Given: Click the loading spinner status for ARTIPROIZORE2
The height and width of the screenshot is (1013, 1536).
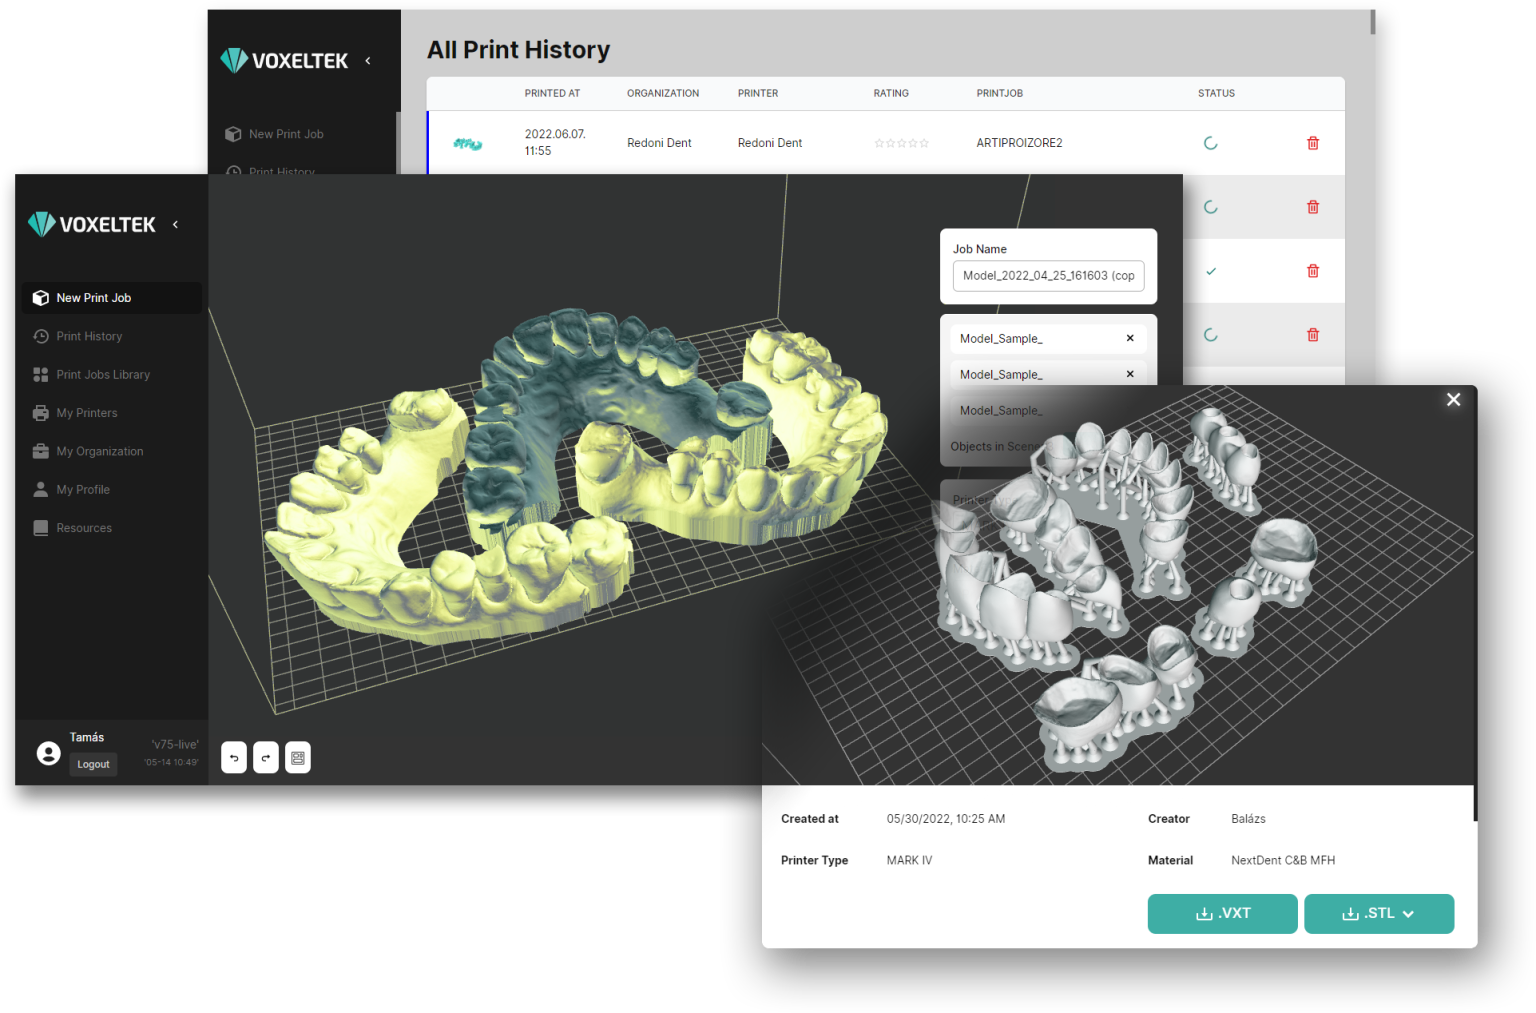Looking at the screenshot, I should tap(1211, 143).
